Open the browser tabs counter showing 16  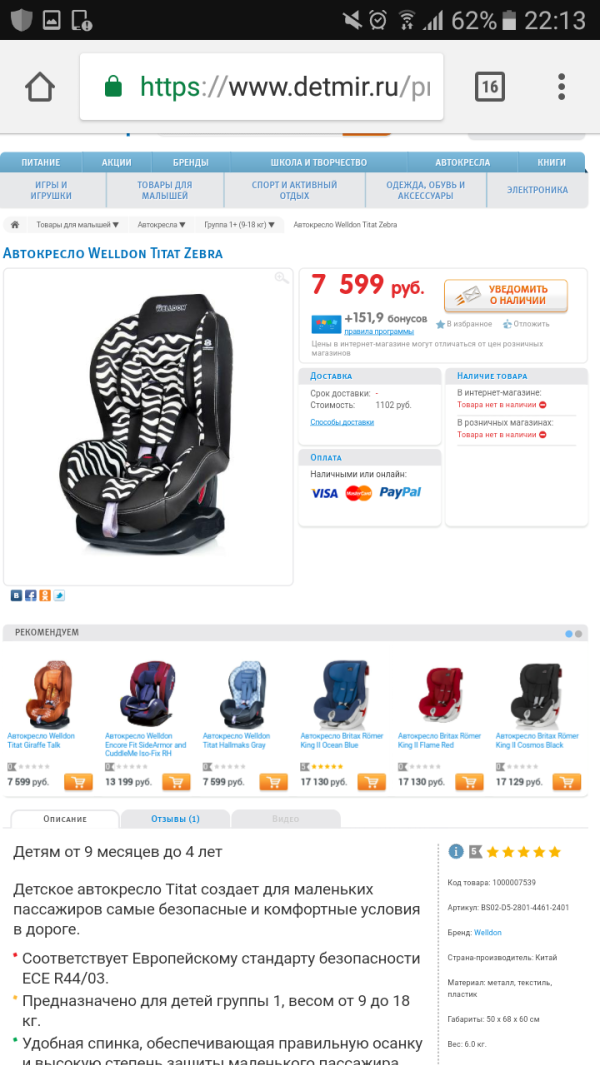pyautogui.click(x=489, y=87)
